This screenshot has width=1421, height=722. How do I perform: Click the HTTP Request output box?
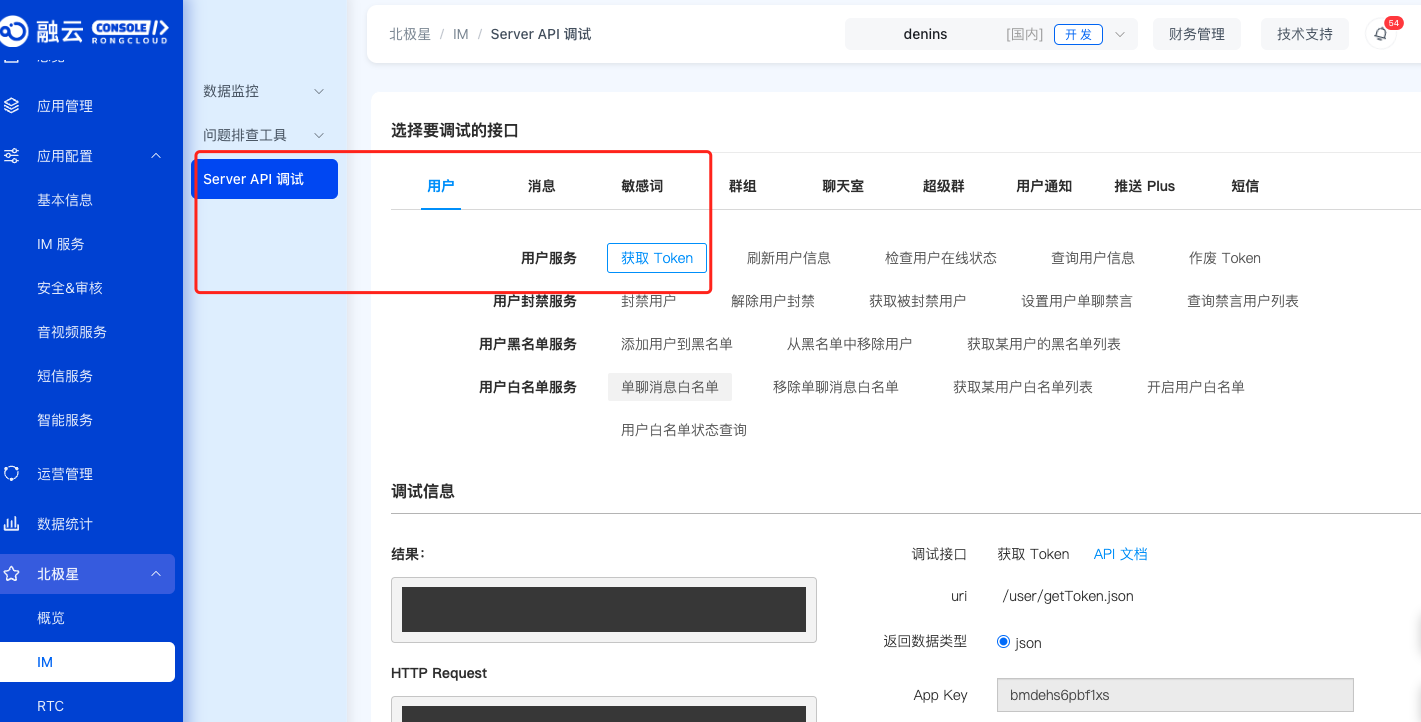[604, 709]
